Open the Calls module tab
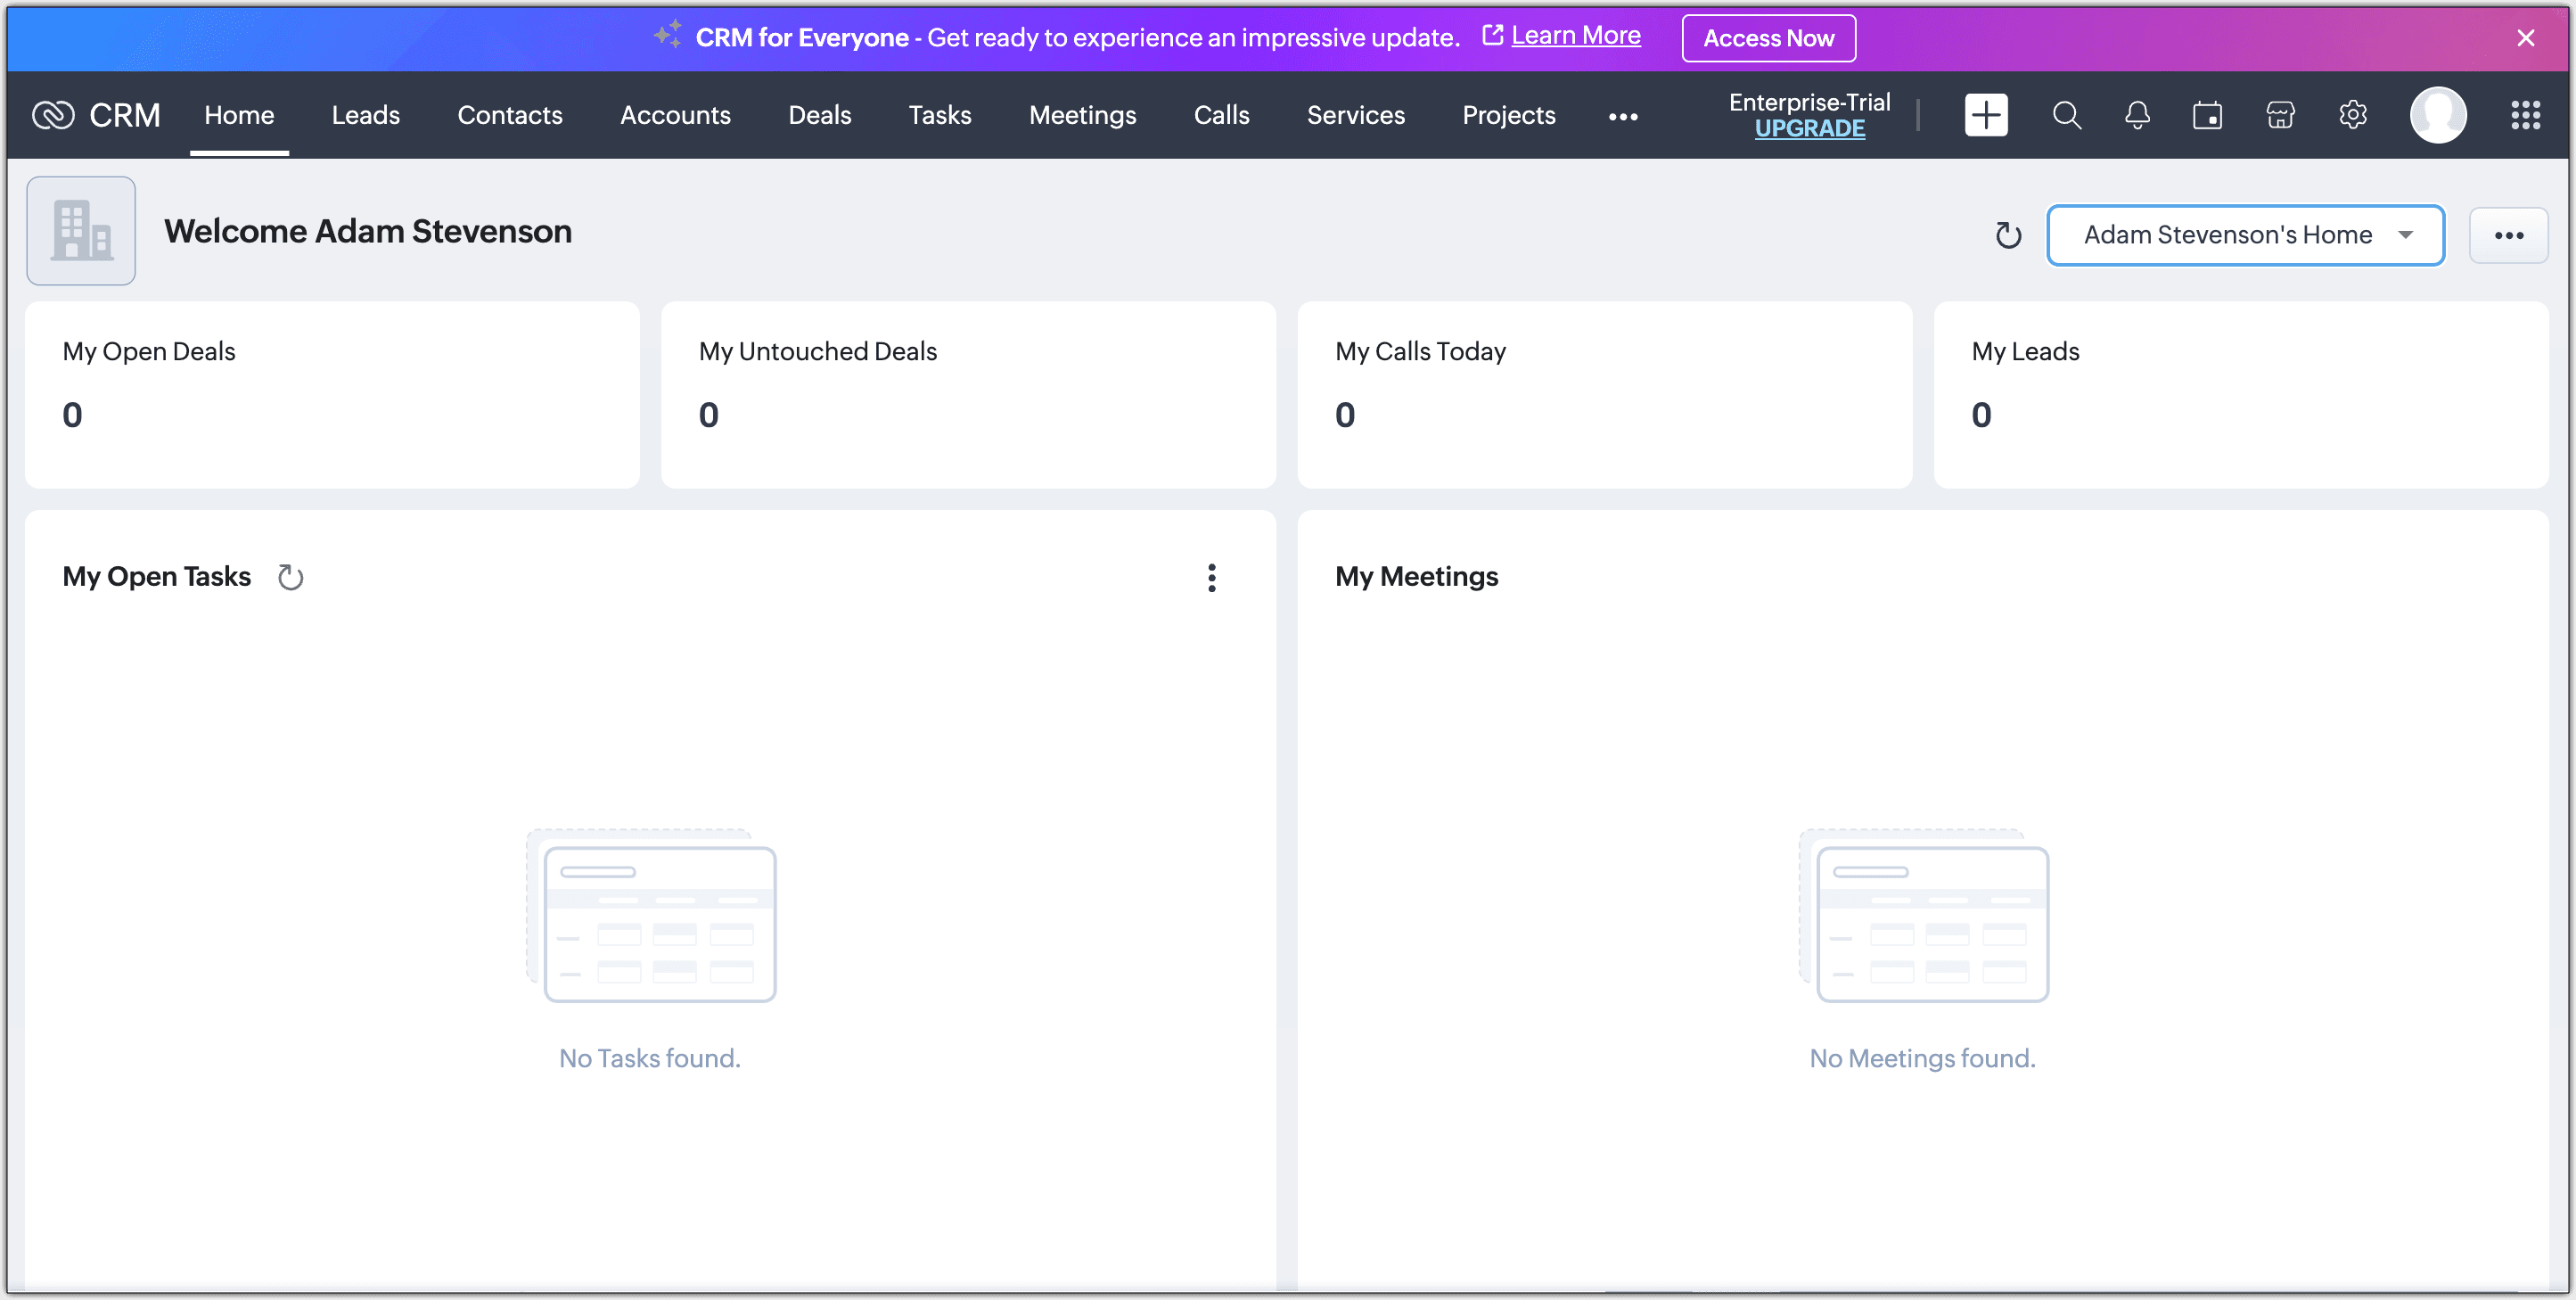 1221,115
